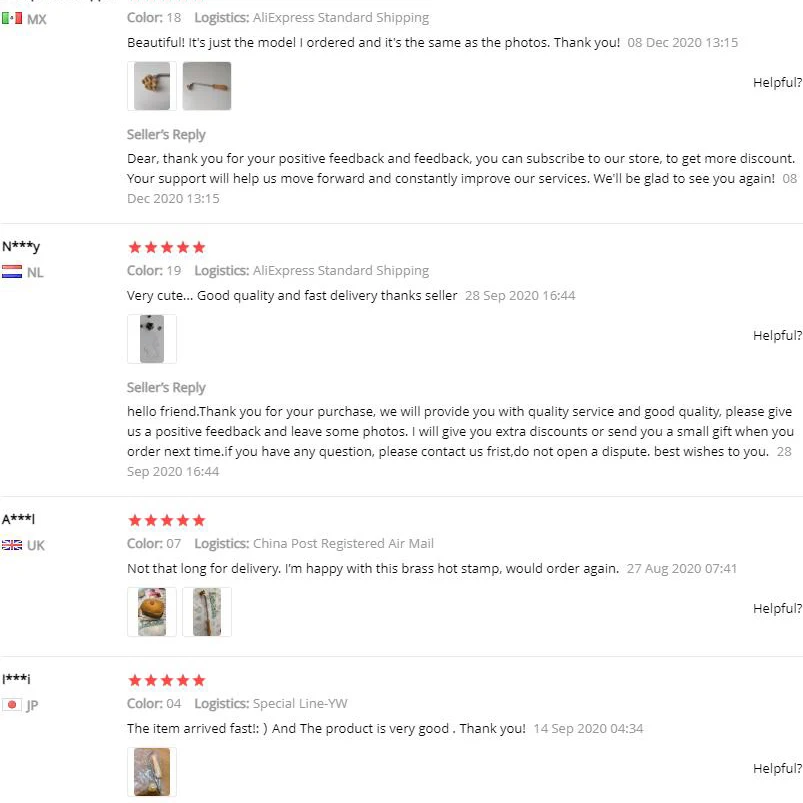This screenshot has height=803, width=803.
Task: Mark MX review as Helpful
Action: (777, 83)
